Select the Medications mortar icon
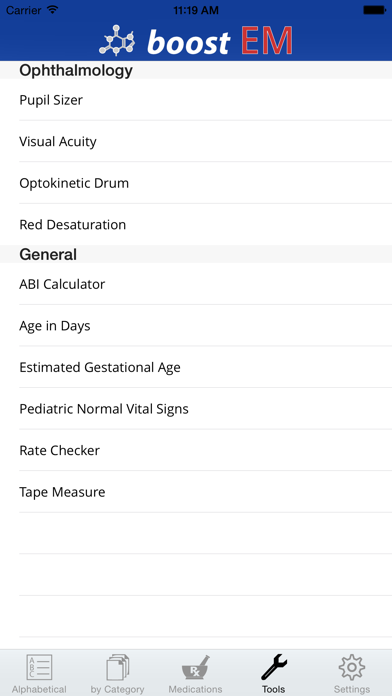 point(195,667)
